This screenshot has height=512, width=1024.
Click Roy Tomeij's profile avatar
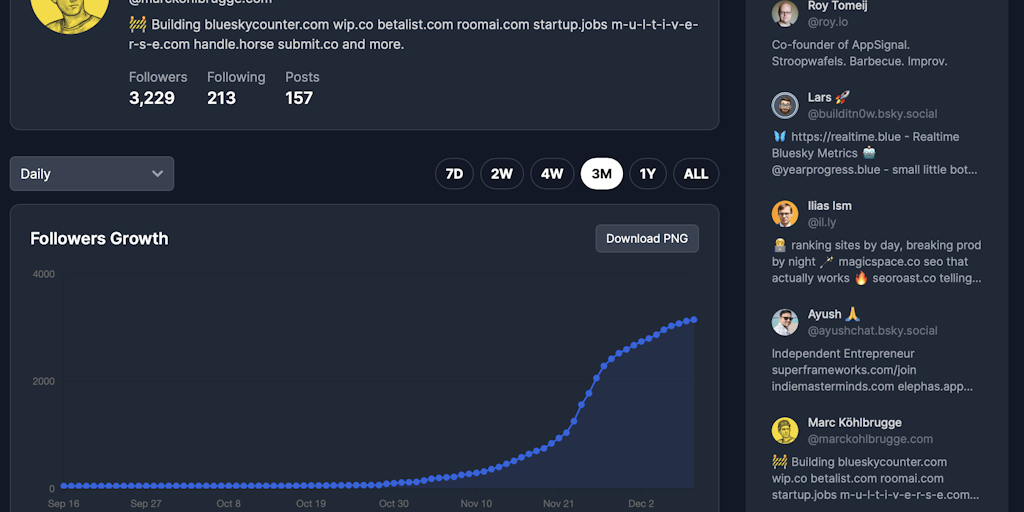pos(785,13)
